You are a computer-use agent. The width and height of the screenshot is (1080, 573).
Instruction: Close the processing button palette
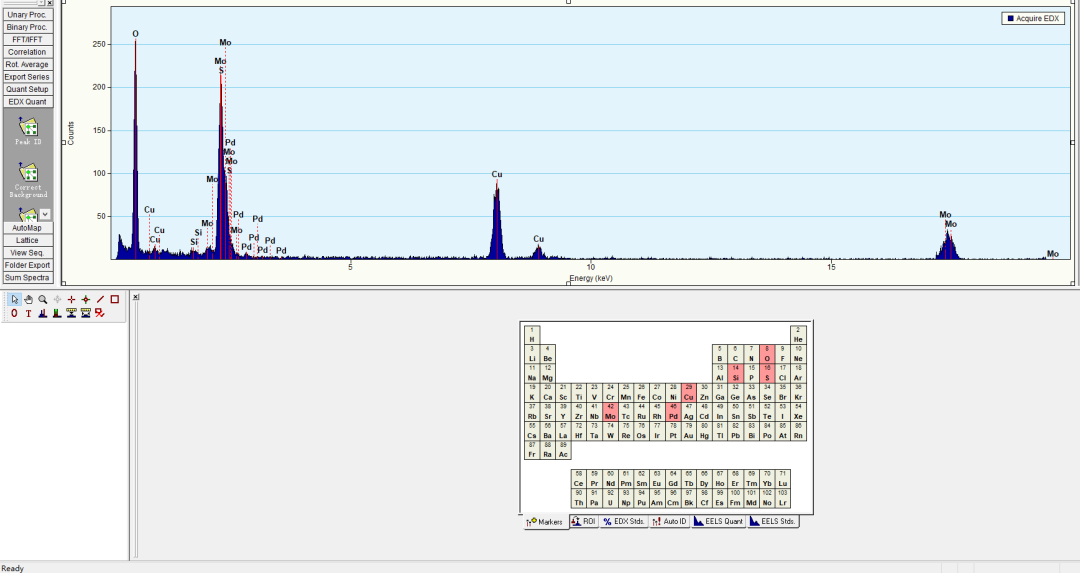[50, 3]
